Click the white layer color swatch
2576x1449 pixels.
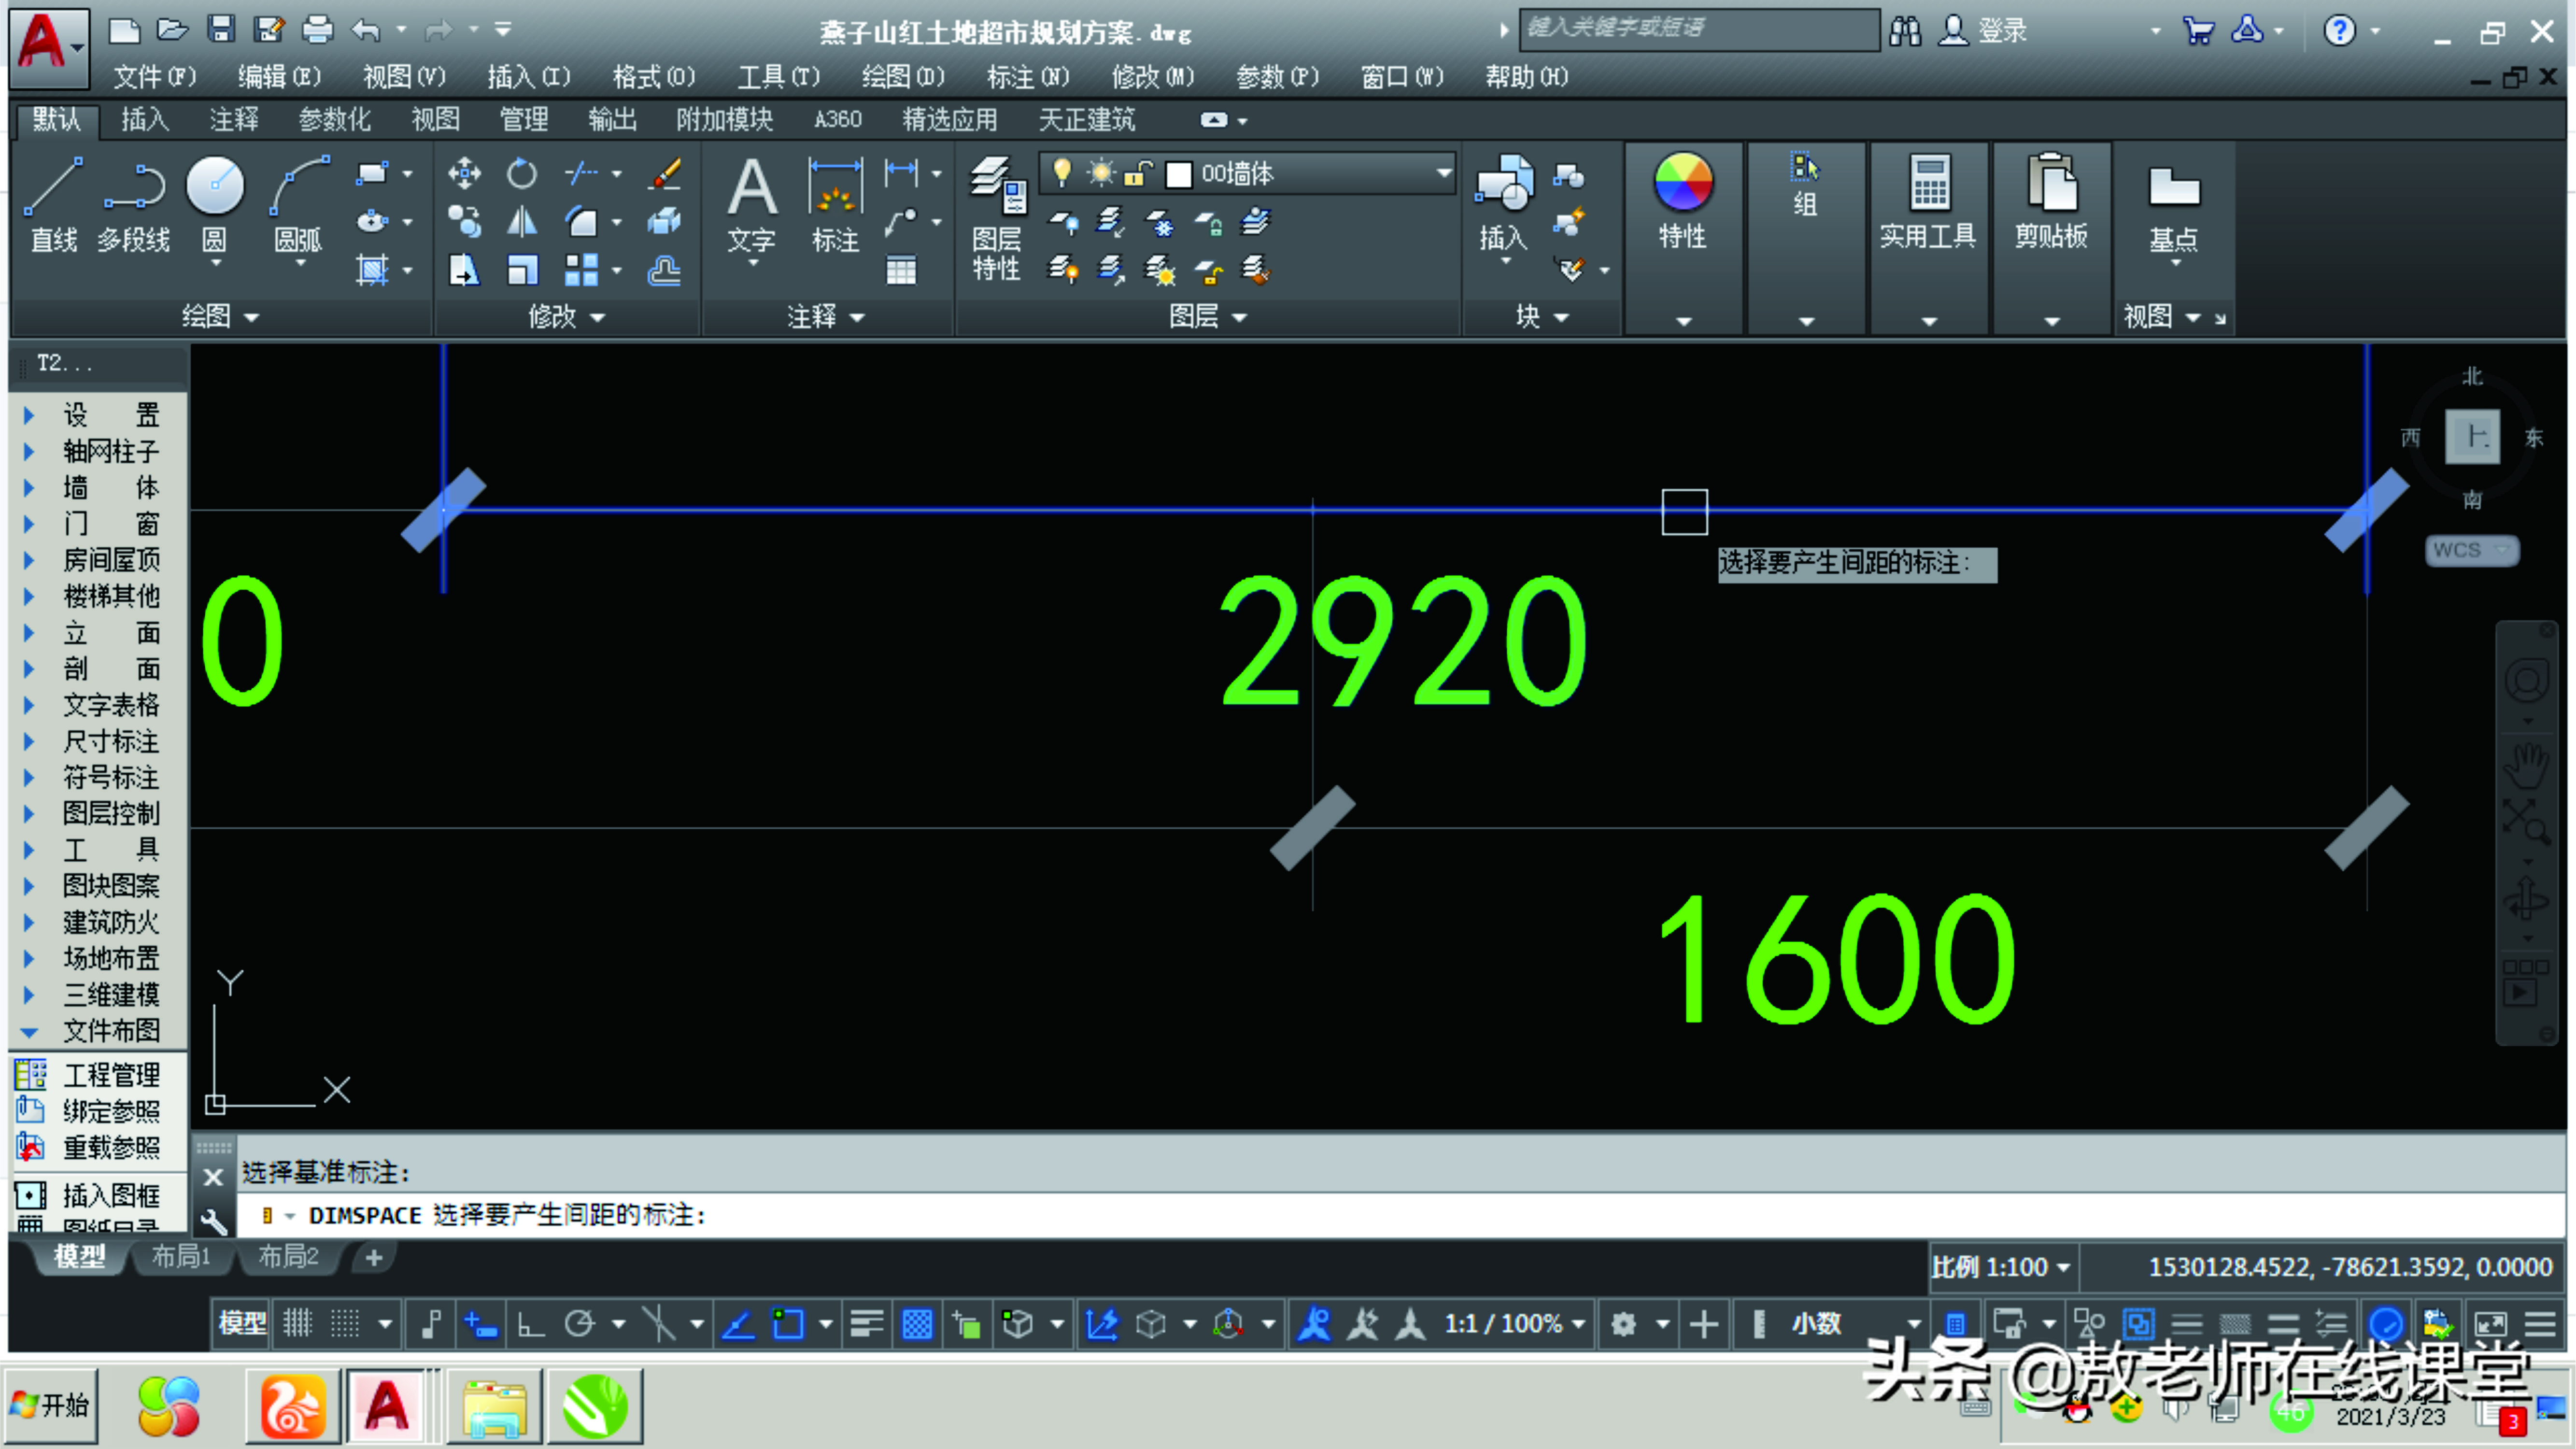click(1178, 174)
